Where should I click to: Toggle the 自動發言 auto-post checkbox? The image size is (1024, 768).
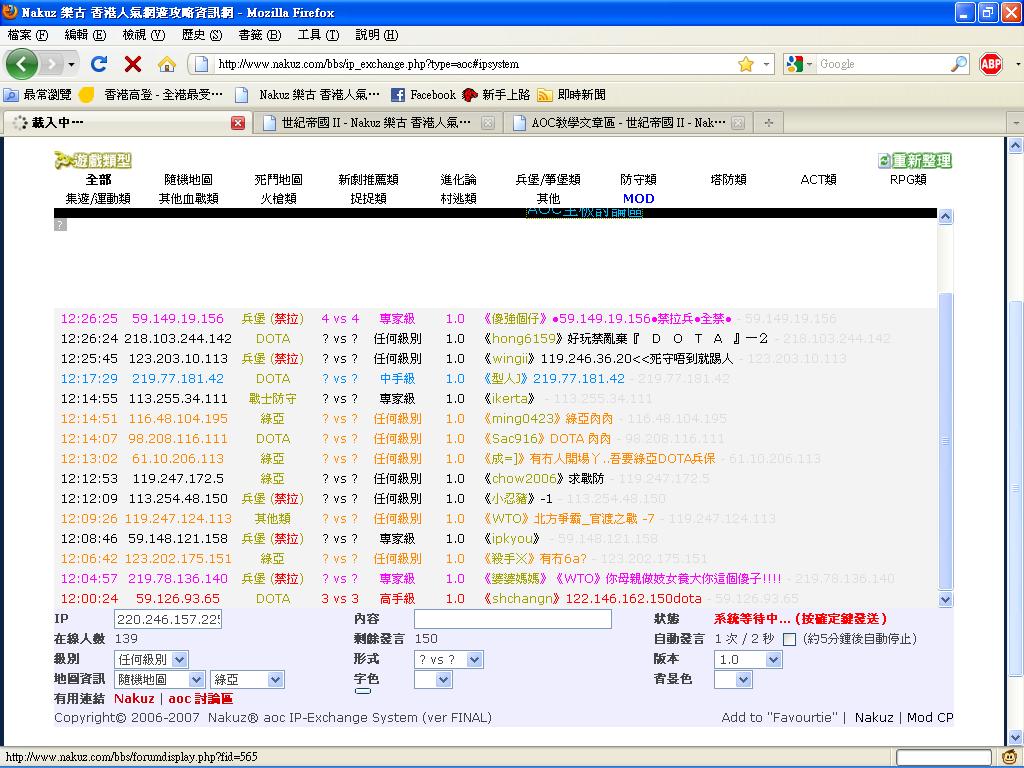pyautogui.click(x=790, y=639)
